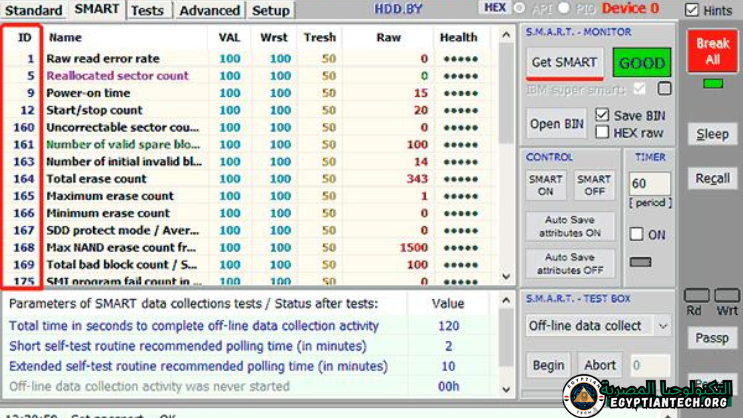Turn SMART OFF in Control panel

coord(593,185)
